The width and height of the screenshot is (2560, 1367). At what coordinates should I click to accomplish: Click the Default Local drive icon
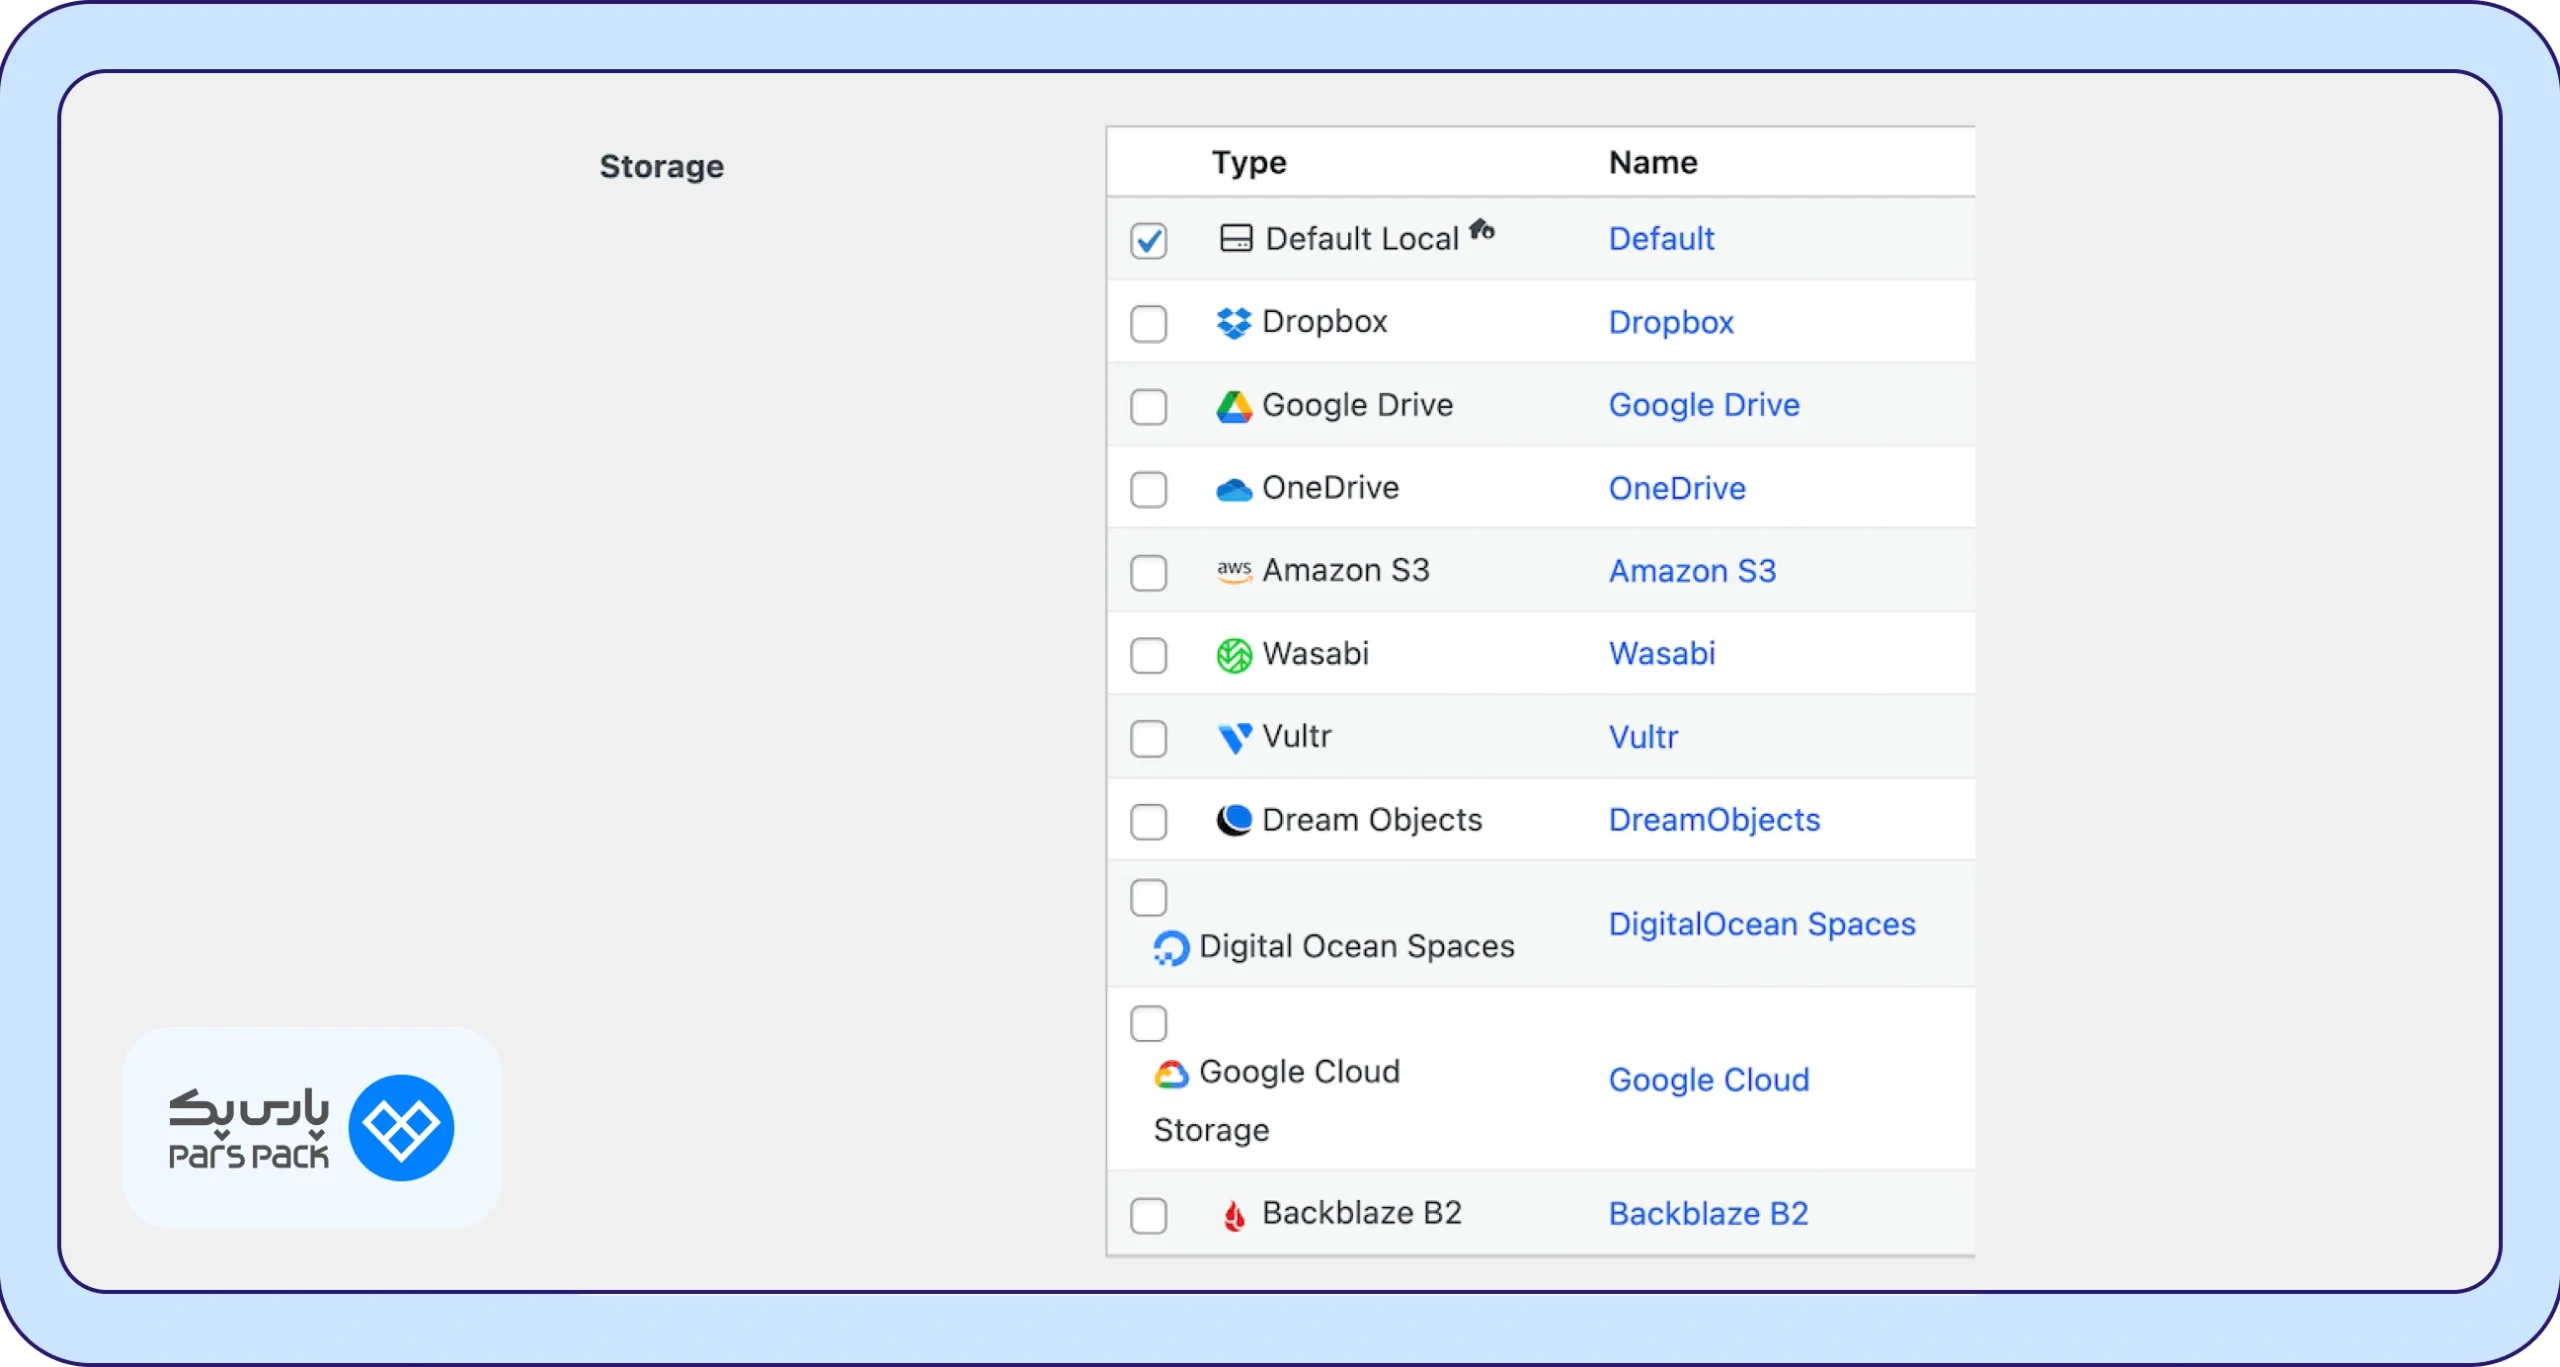[1236, 239]
